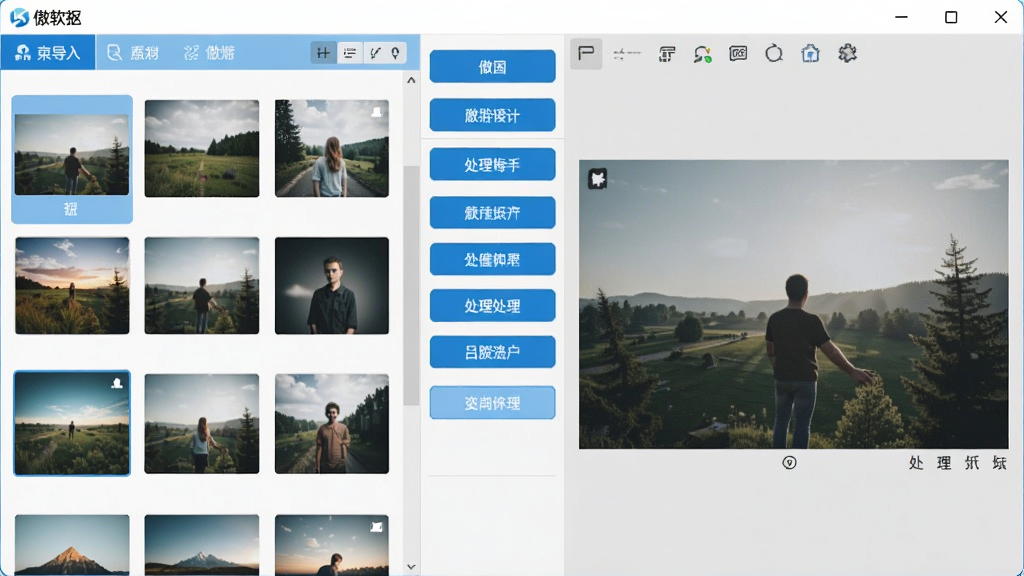Image resolution: width=1024 pixels, height=576 pixels.
Task: Click the blue house icon
Action: click(810, 53)
